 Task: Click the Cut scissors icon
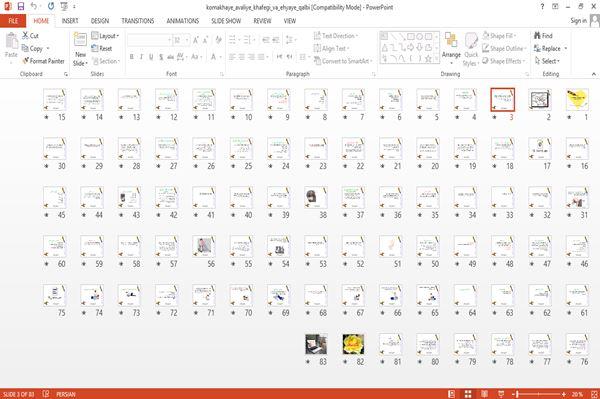[x=25, y=36]
